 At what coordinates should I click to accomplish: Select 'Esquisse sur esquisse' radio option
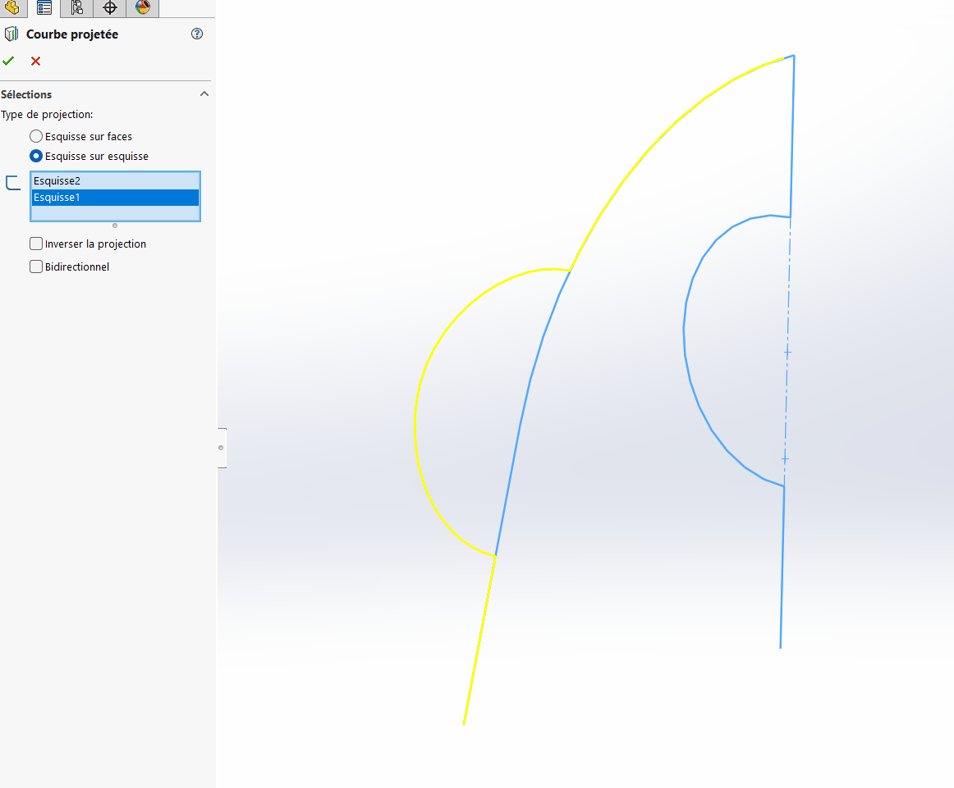pyautogui.click(x=36, y=156)
